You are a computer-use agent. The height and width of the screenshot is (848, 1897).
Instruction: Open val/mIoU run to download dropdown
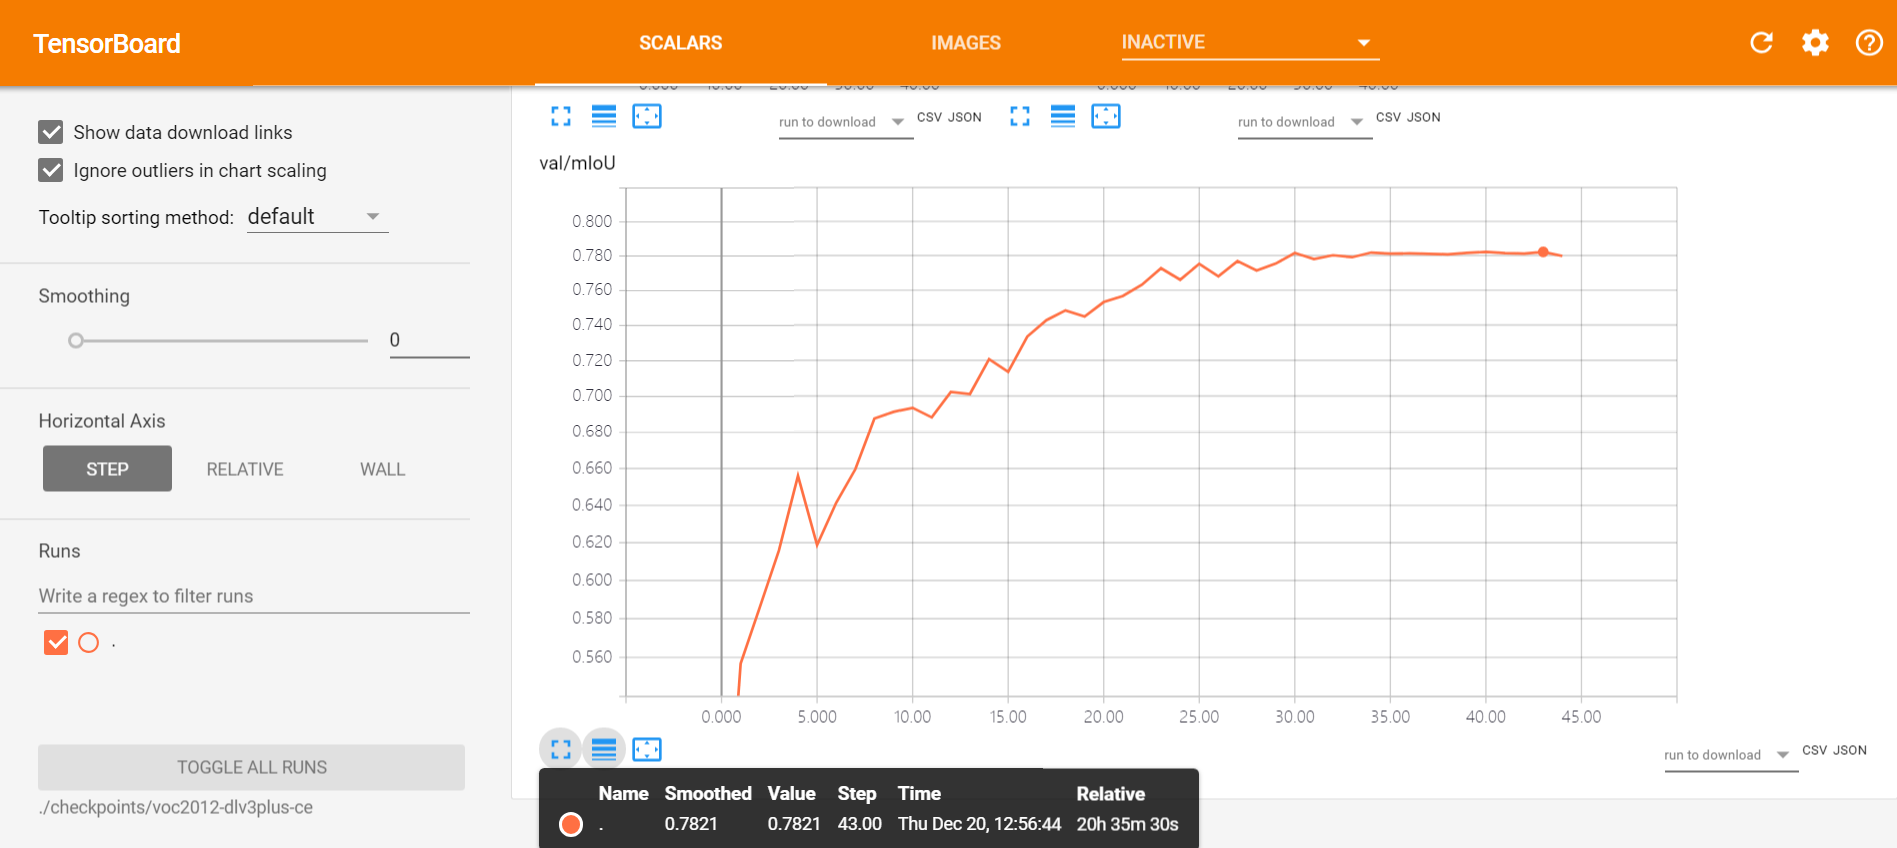point(1730,755)
